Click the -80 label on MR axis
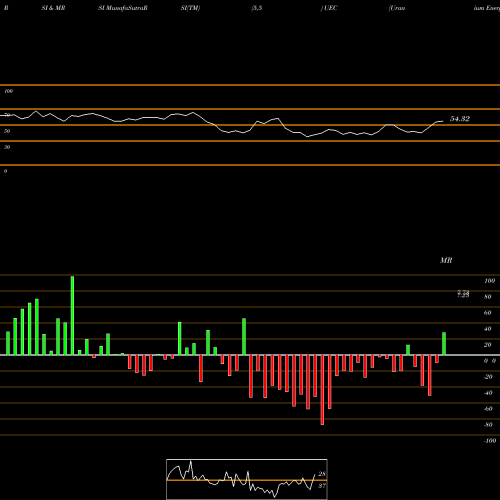Screen dimensions: 500x500 488,425
